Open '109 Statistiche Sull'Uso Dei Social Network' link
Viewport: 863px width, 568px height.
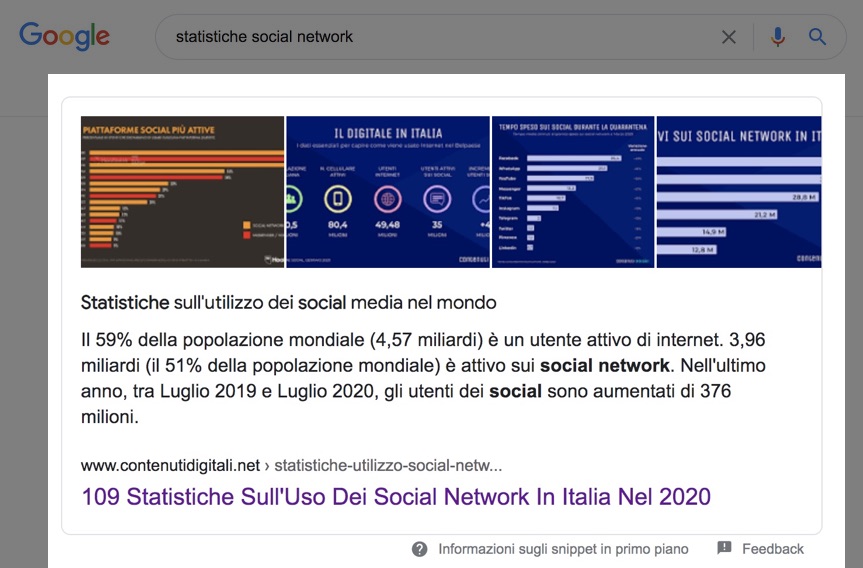(x=396, y=496)
